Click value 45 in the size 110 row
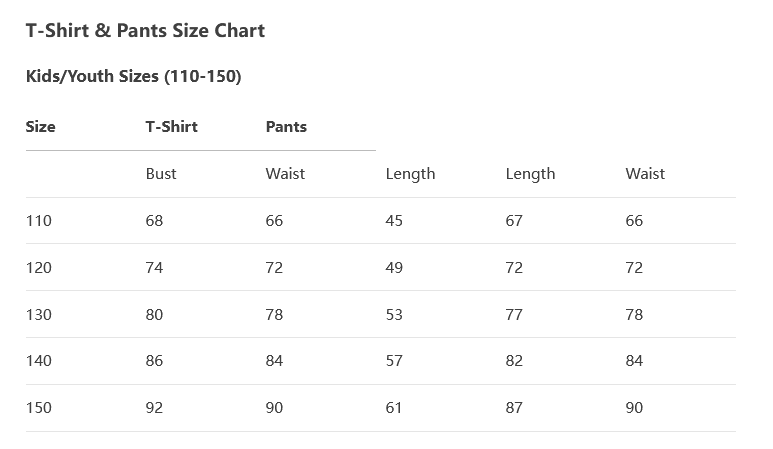 coord(394,220)
